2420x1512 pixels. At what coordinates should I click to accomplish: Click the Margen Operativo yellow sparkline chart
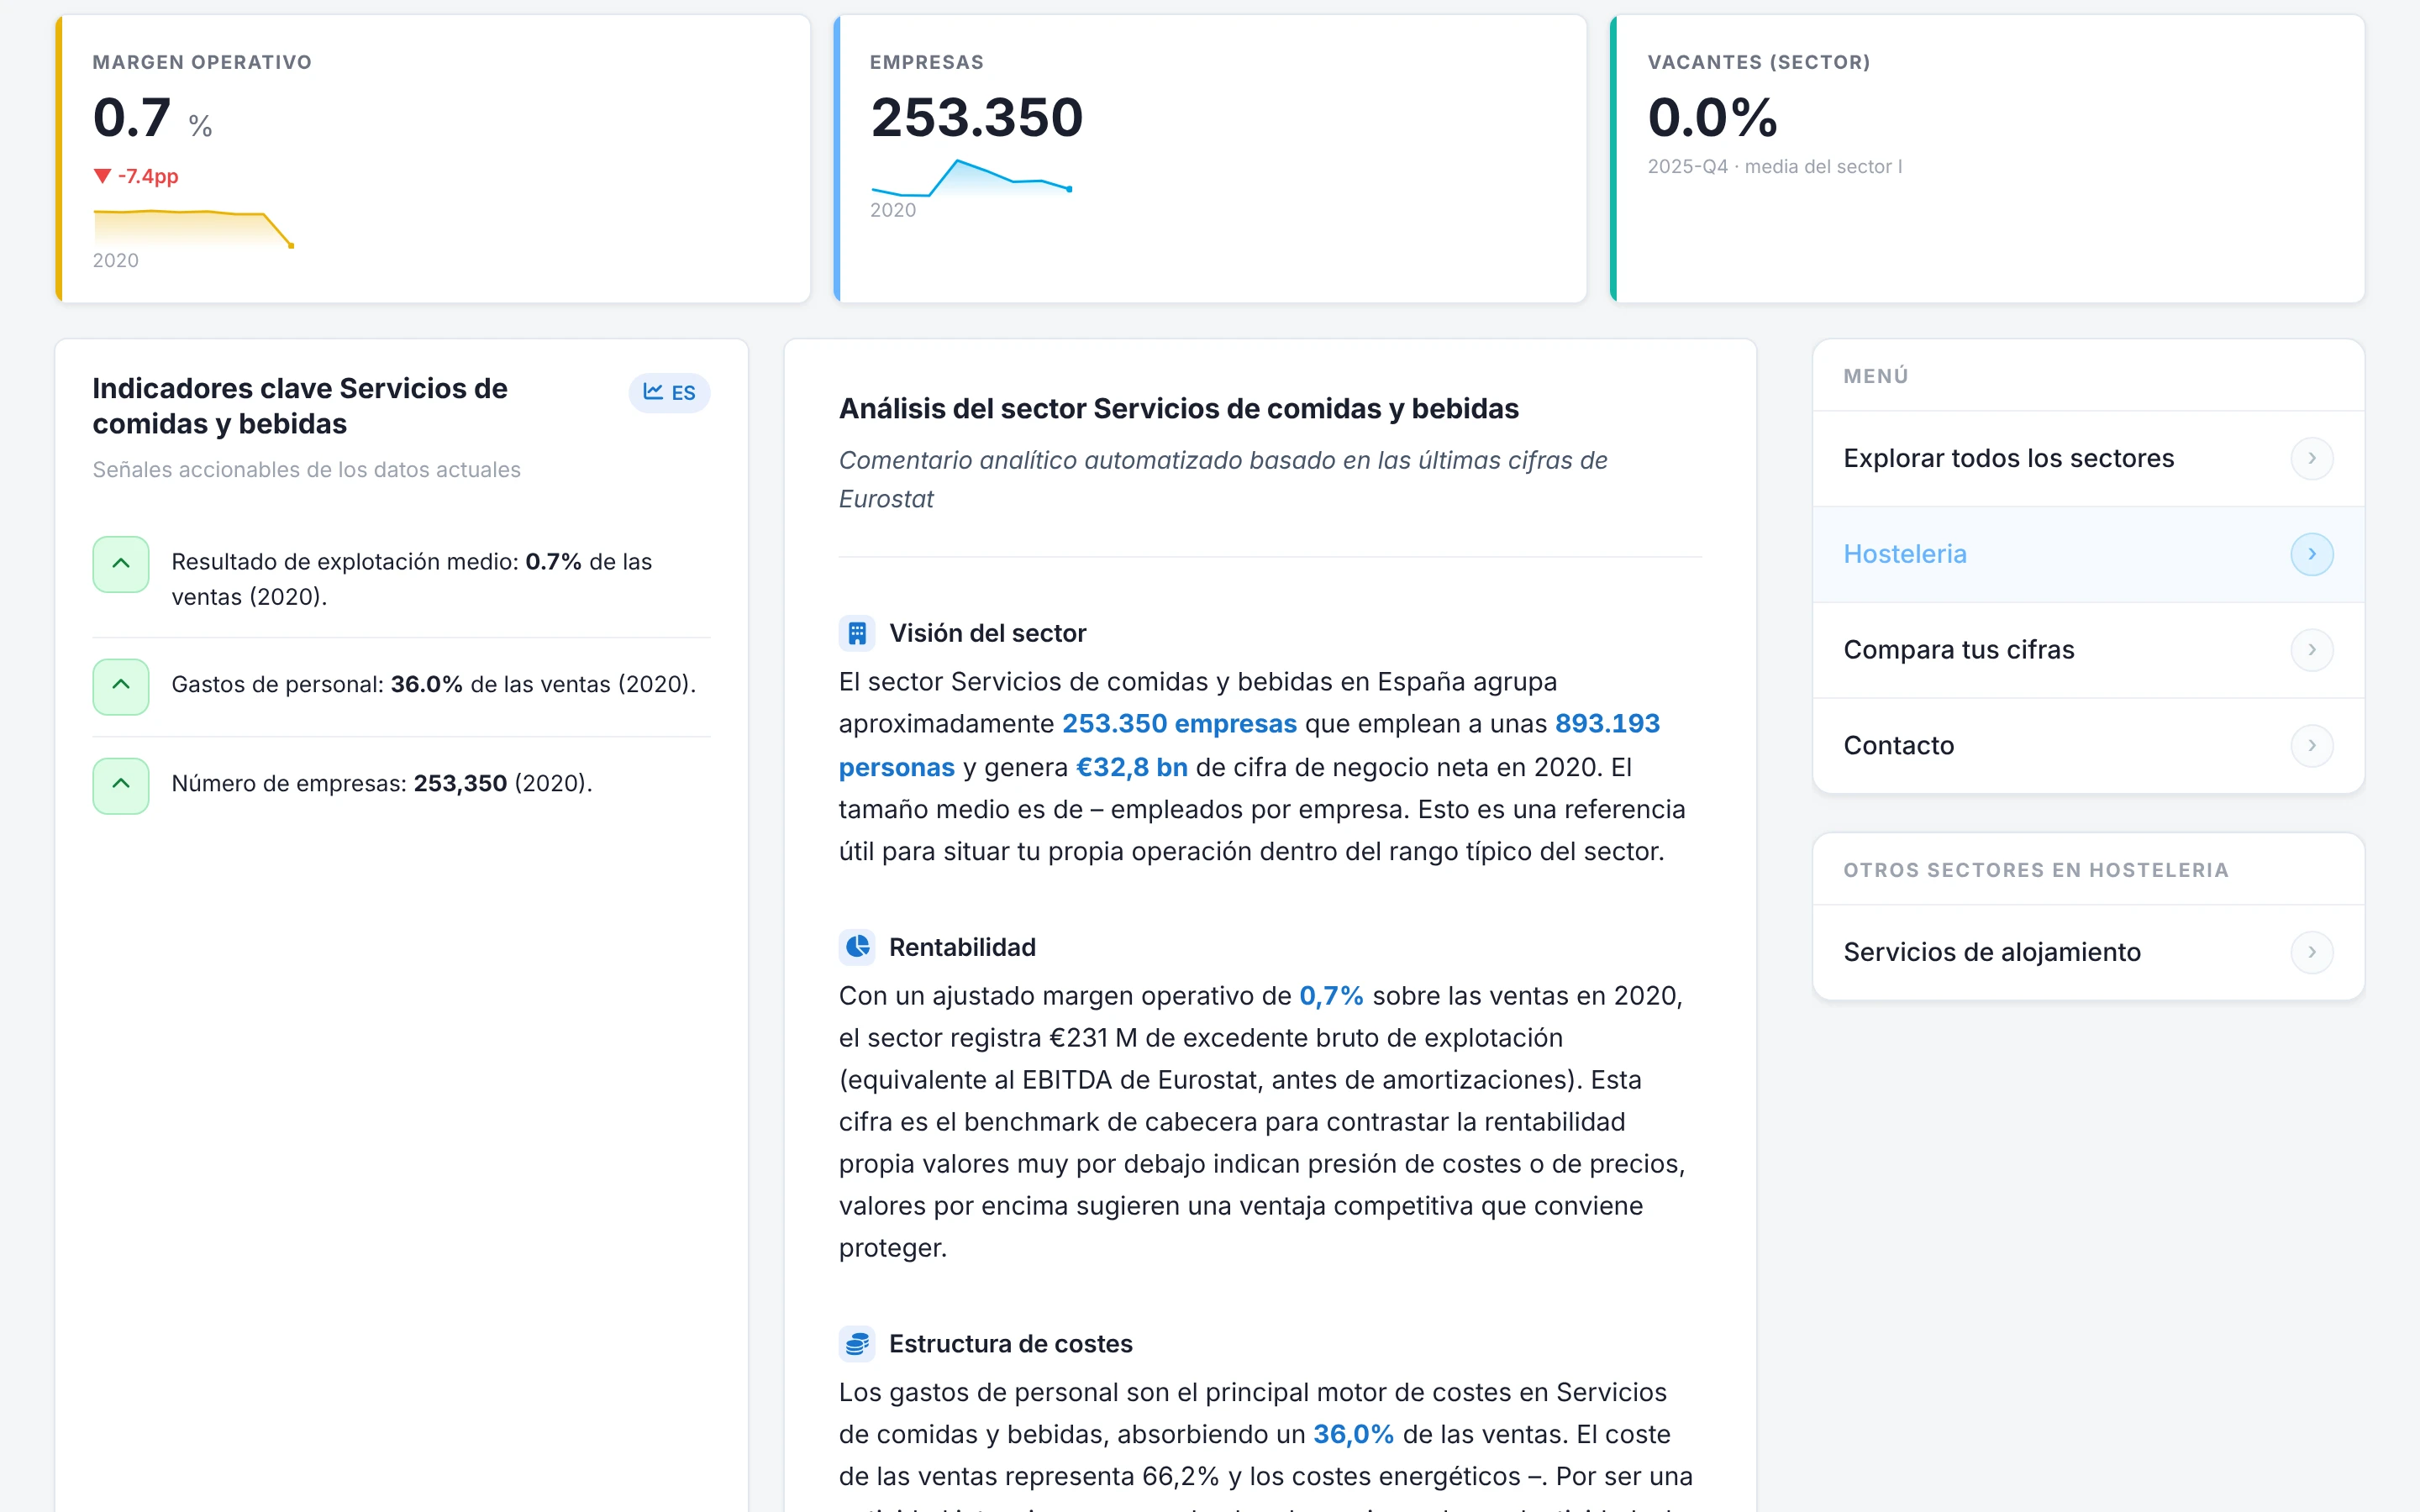[x=193, y=228]
